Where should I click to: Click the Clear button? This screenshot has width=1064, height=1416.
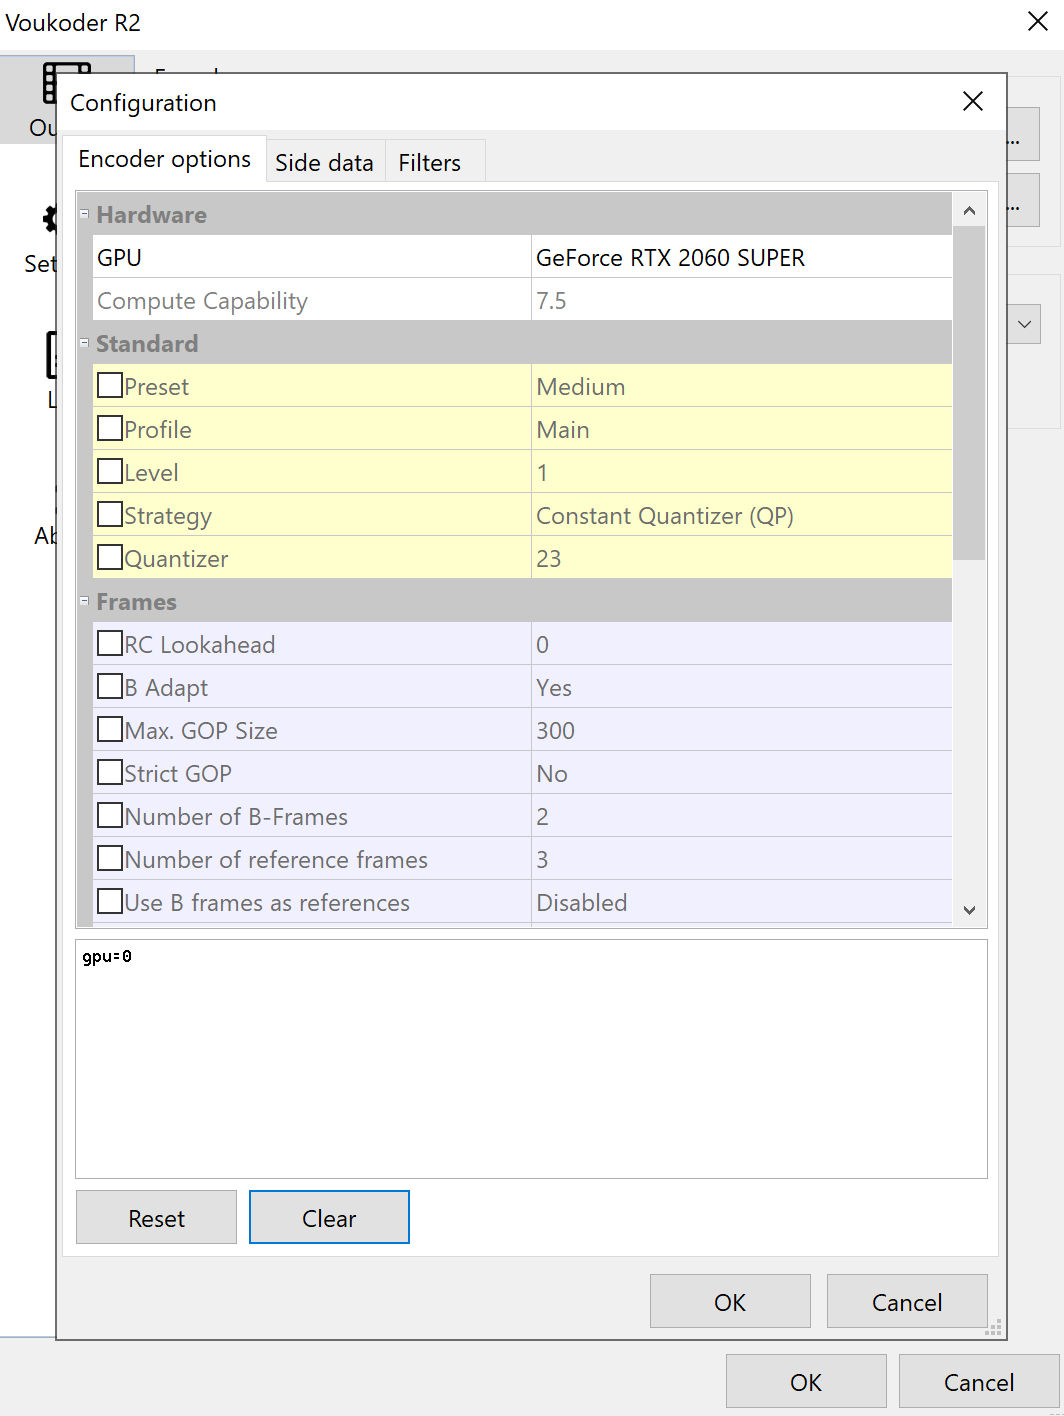[329, 1218]
